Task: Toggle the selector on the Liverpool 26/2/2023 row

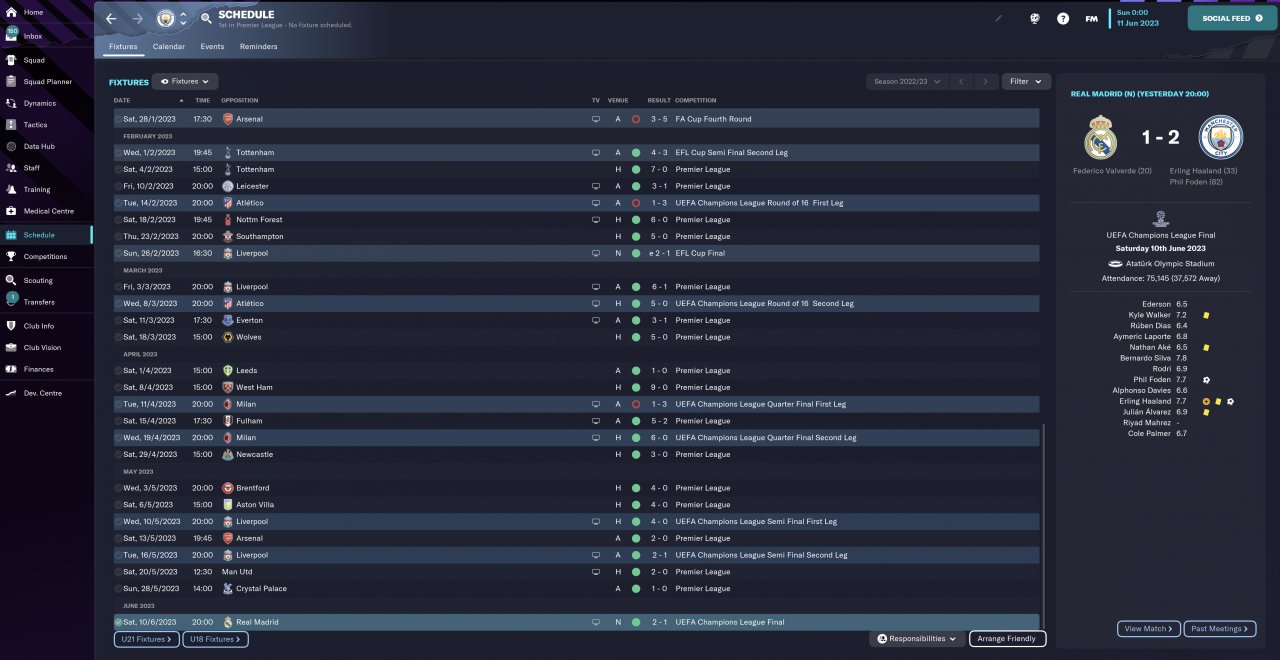Action: [118, 253]
